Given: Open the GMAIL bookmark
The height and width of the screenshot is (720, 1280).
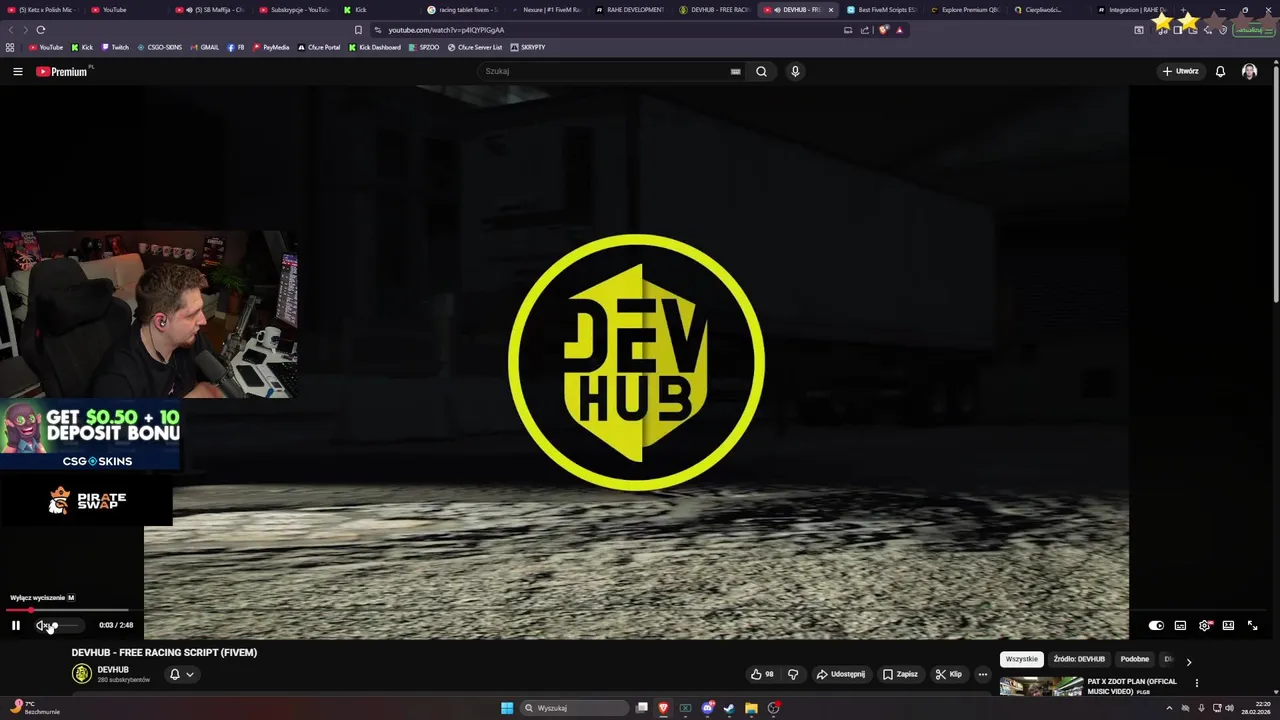Looking at the screenshot, I should [x=204, y=47].
